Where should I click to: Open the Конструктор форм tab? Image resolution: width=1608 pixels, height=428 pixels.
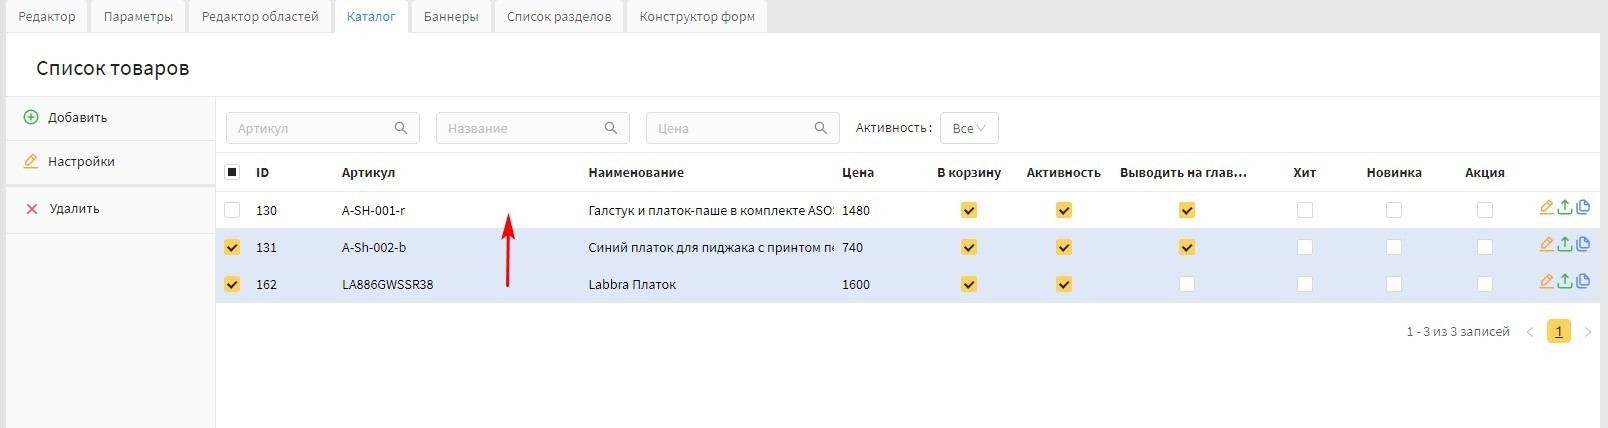pos(697,16)
